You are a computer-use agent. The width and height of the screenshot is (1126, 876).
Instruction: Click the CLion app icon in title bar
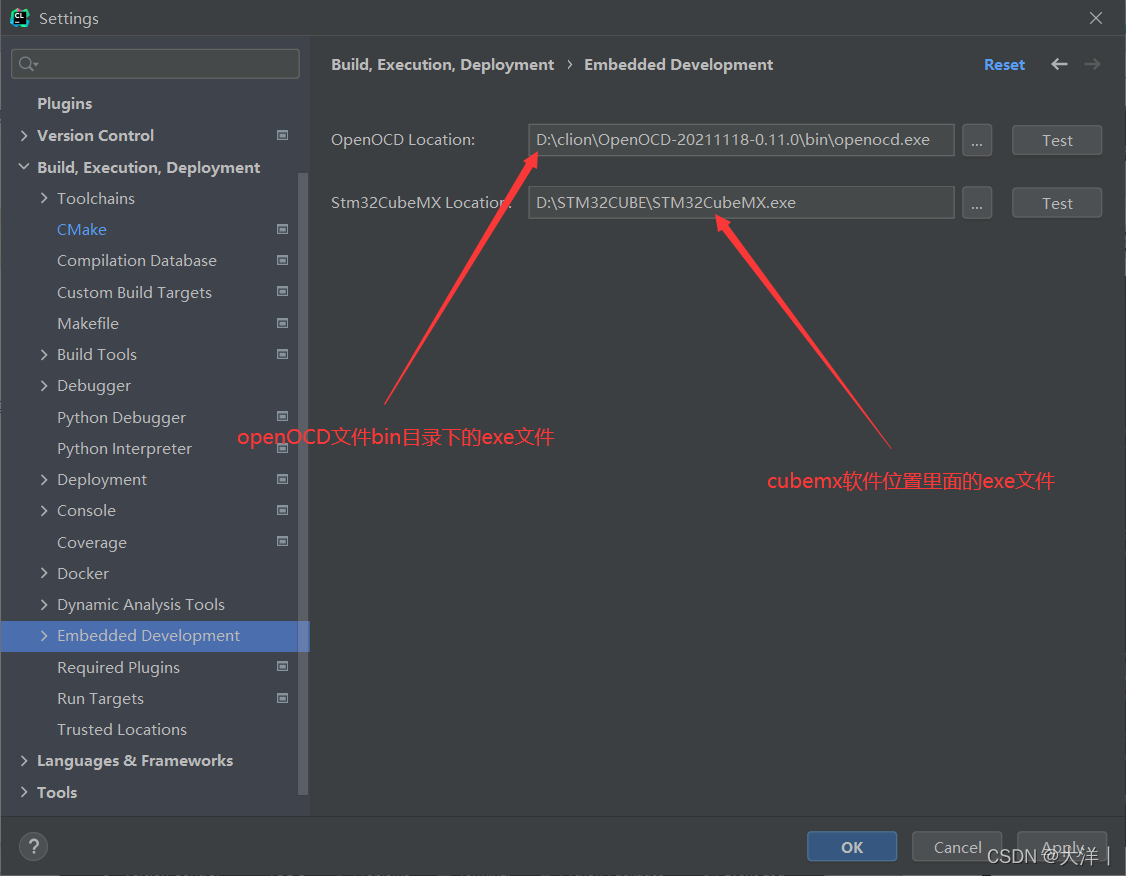tap(19, 18)
